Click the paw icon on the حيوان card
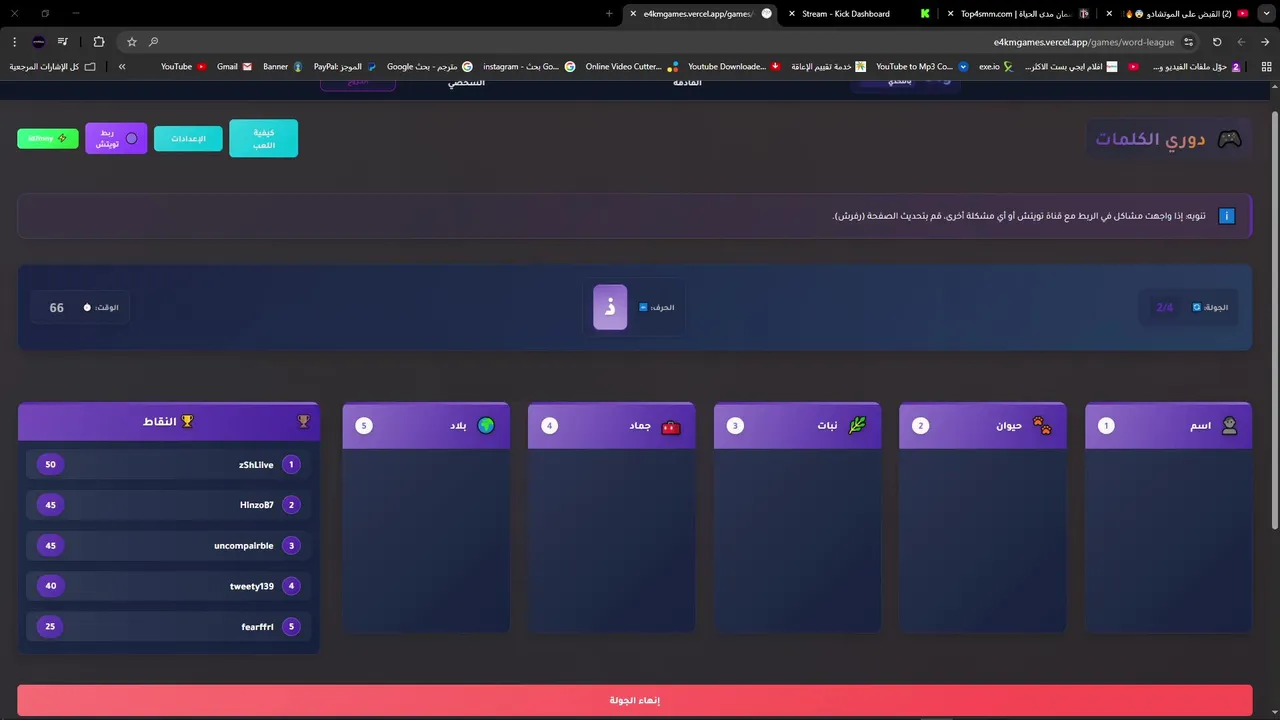 1043,426
